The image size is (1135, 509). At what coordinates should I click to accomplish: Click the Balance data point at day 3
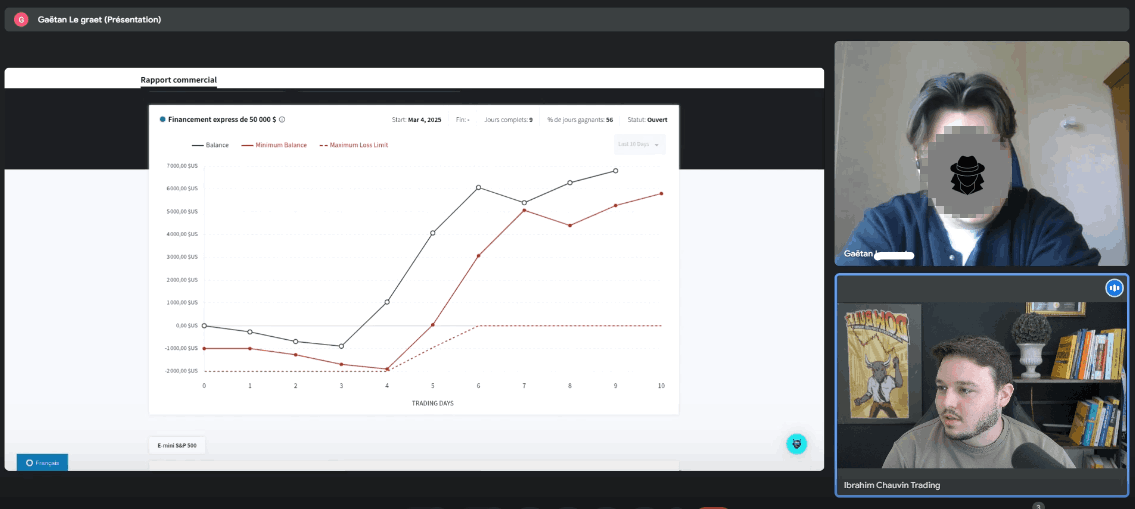[342, 346]
